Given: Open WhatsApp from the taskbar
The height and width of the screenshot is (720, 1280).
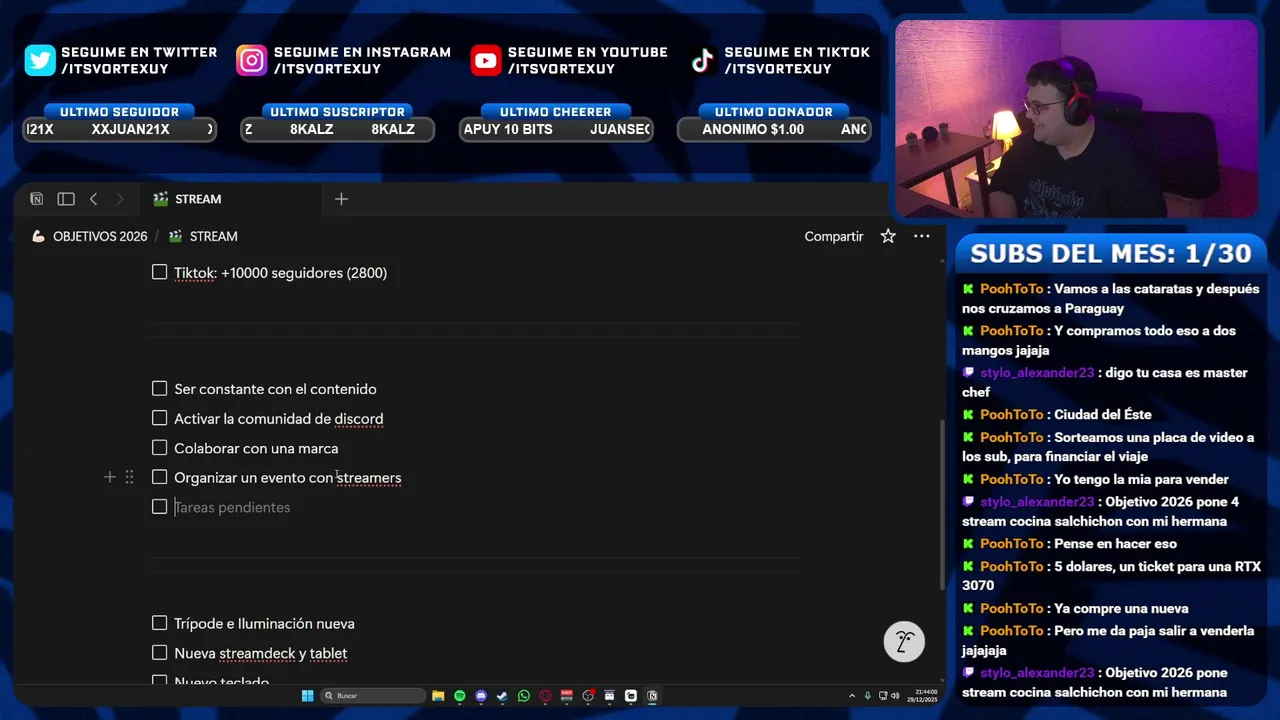Looking at the screenshot, I should coord(523,696).
